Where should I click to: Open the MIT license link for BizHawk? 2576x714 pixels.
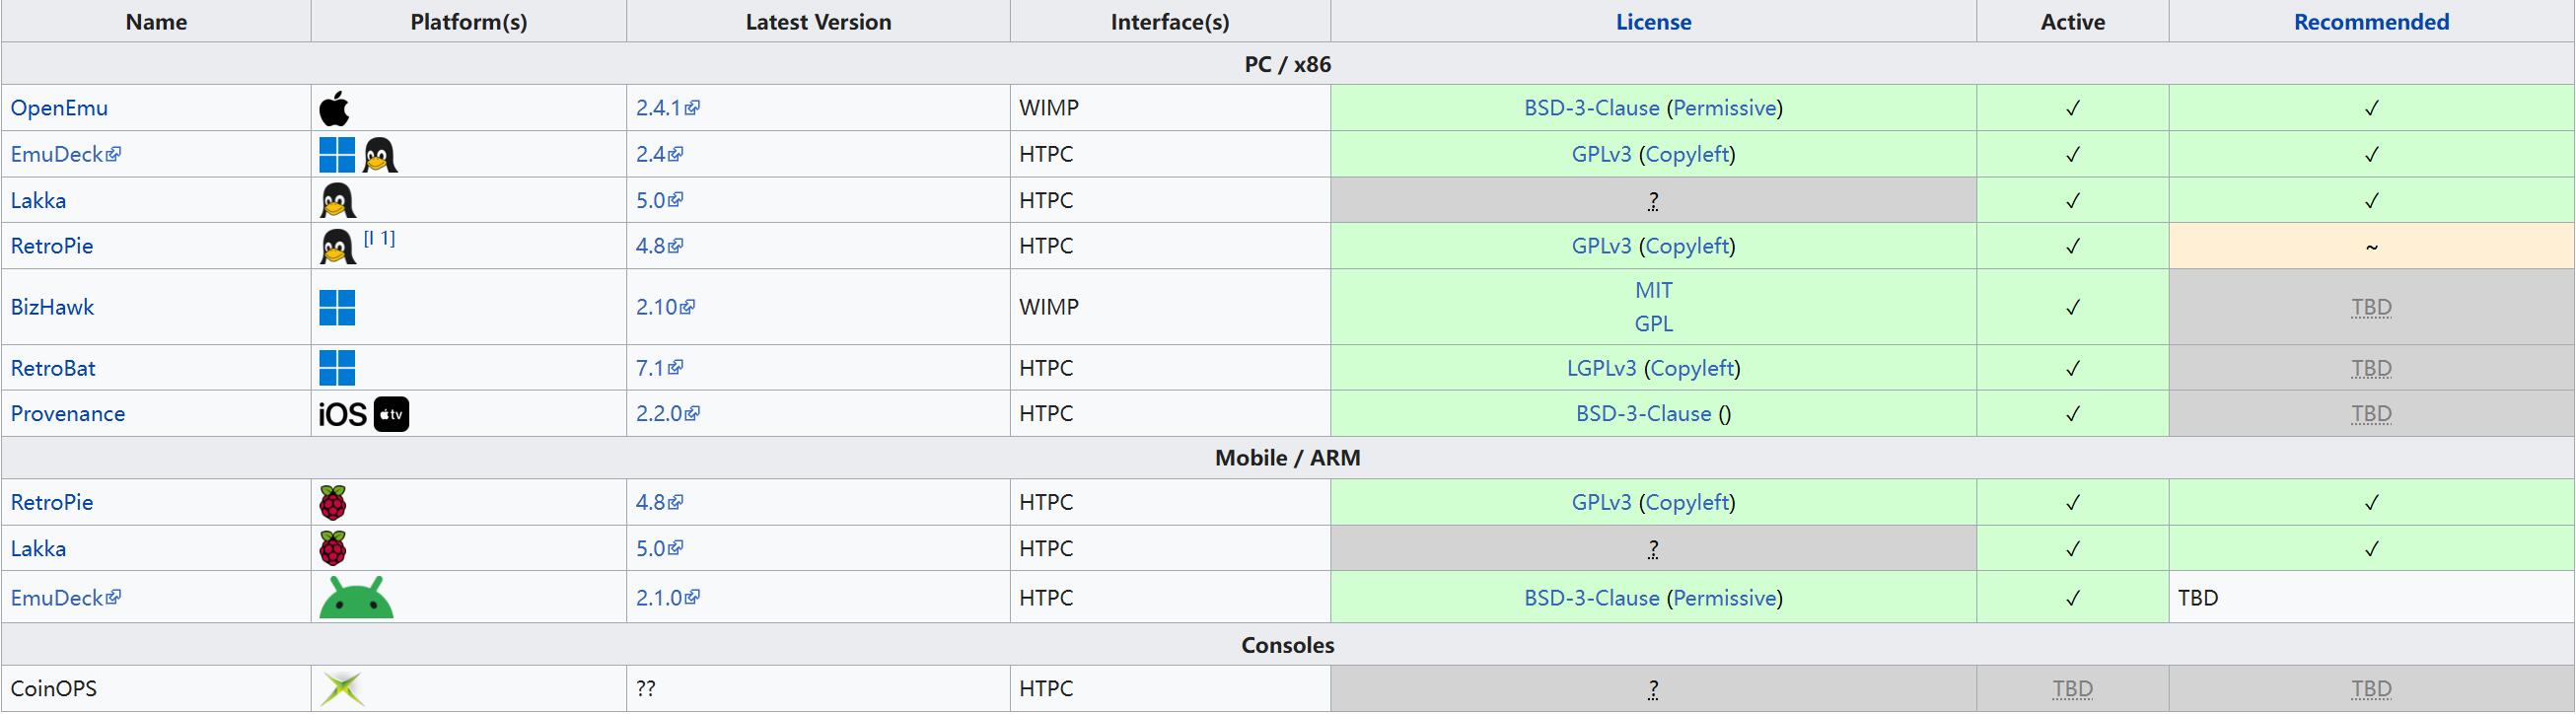[1653, 290]
